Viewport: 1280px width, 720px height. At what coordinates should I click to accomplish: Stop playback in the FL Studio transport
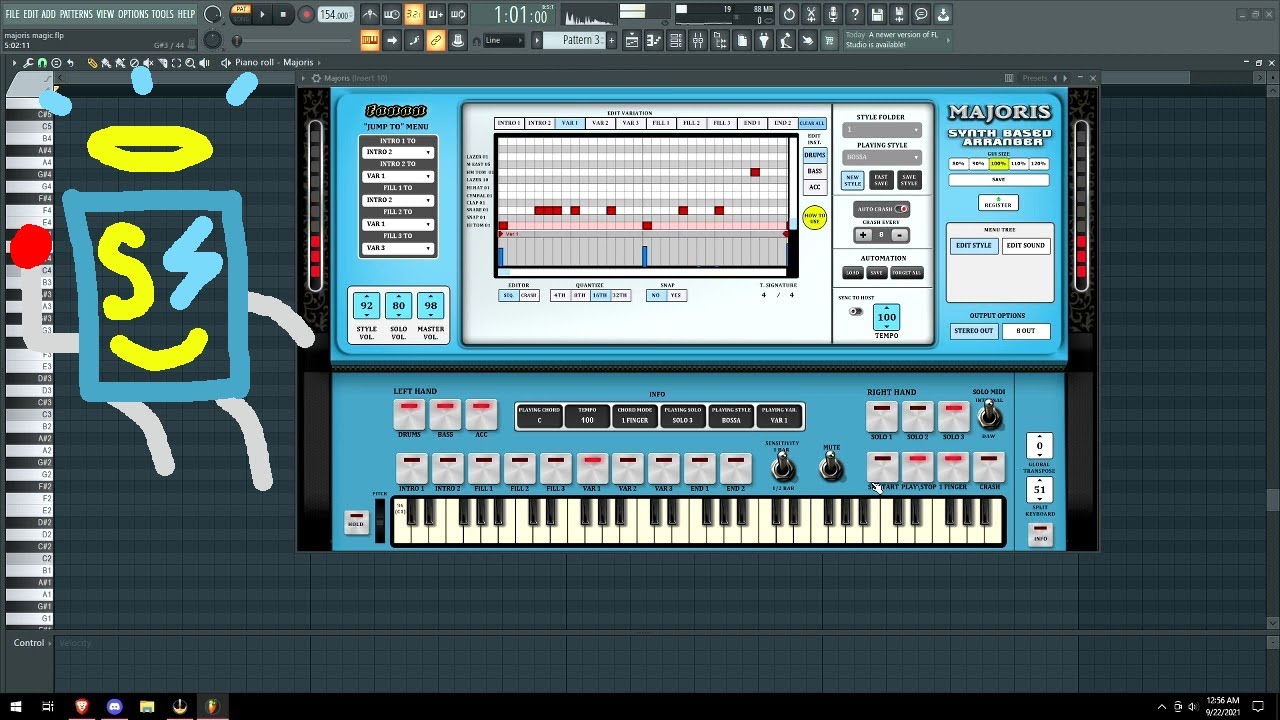pyautogui.click(x=284, y=14)
